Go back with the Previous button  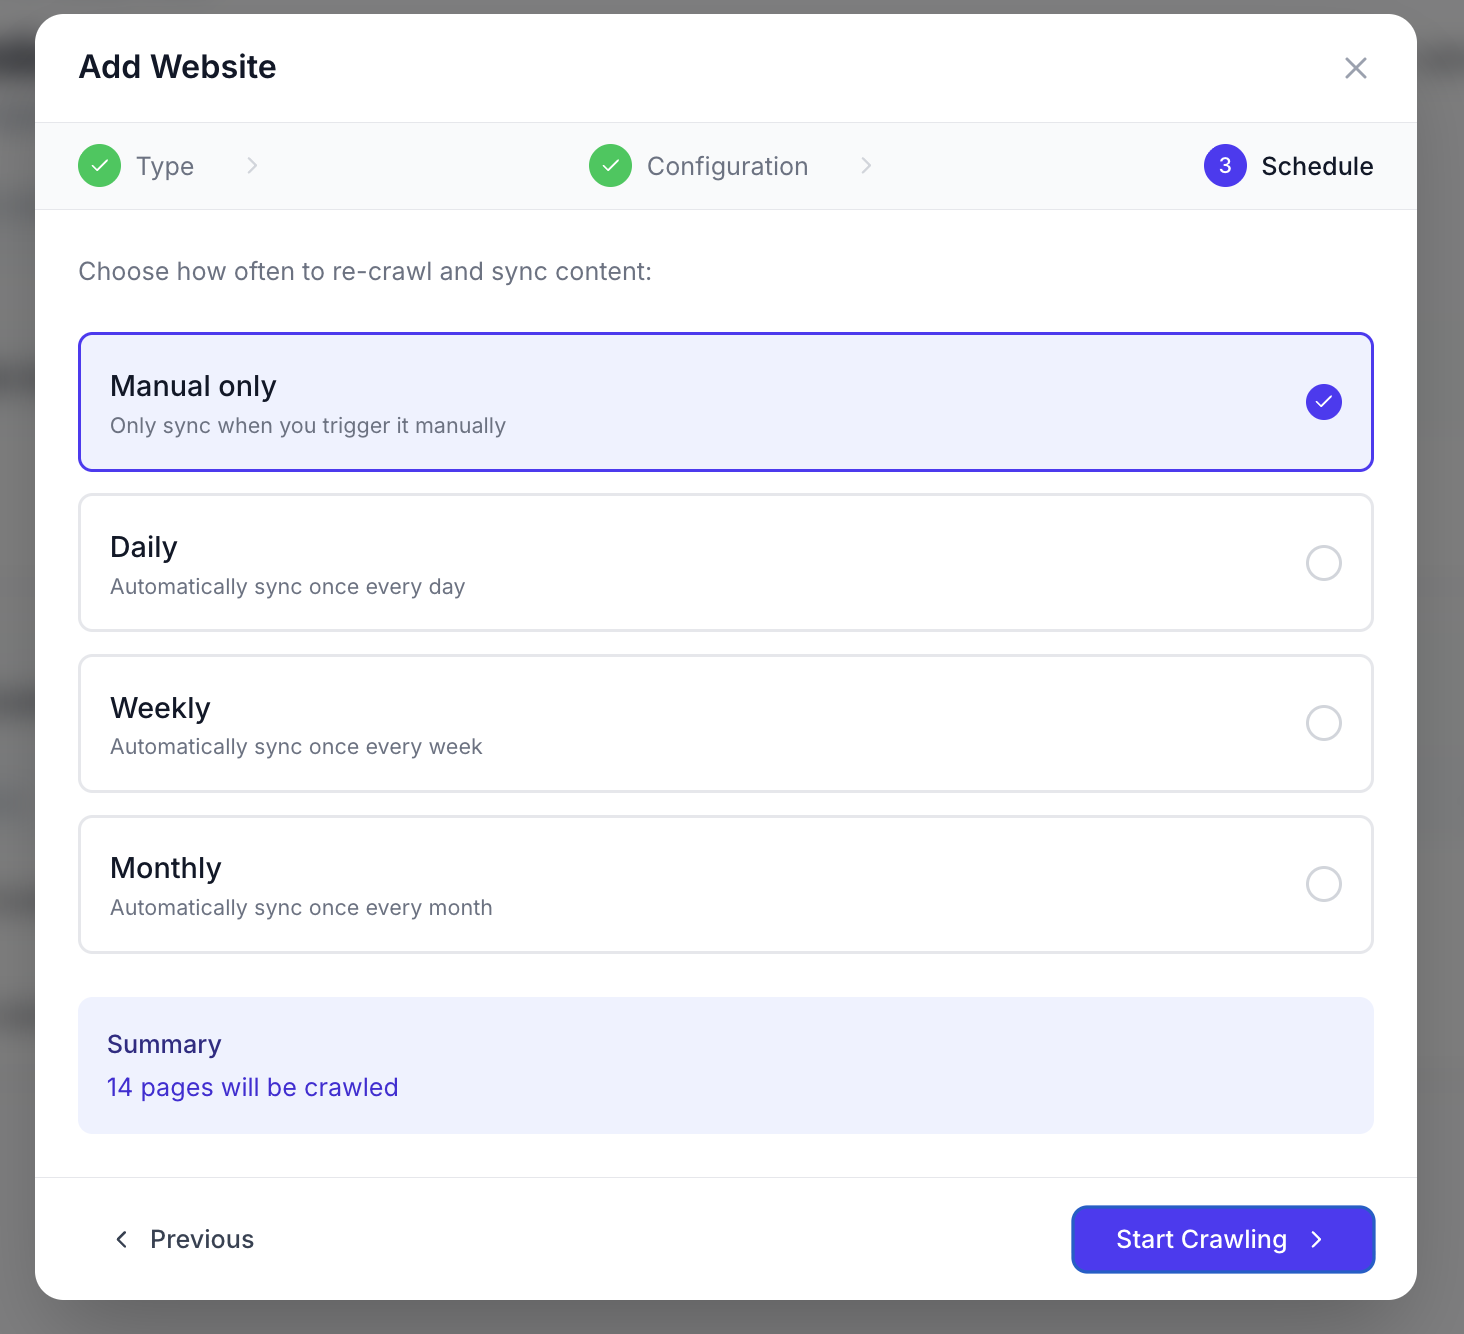click(185, 1239)
